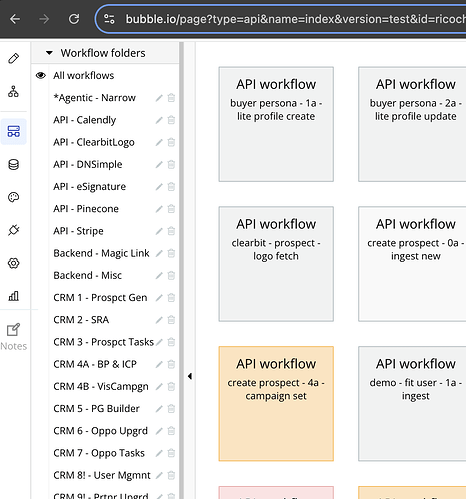Open the buyer persona 2a lite profile update workflow
The image size is (466, 499).
pos(412,124)
